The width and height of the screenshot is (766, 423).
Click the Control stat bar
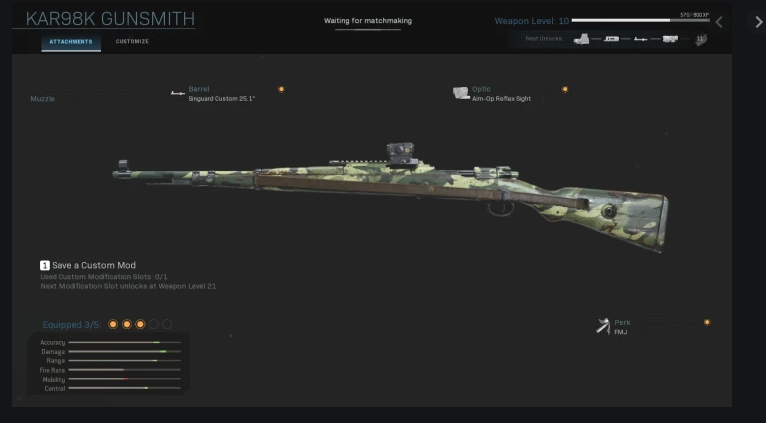pos(125,388)
